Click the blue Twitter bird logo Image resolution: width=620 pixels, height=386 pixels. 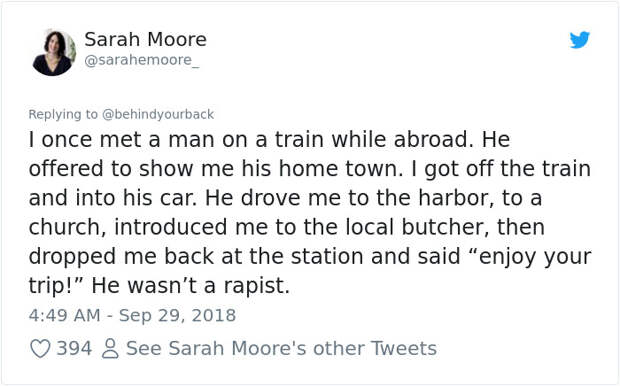point(580,40)
